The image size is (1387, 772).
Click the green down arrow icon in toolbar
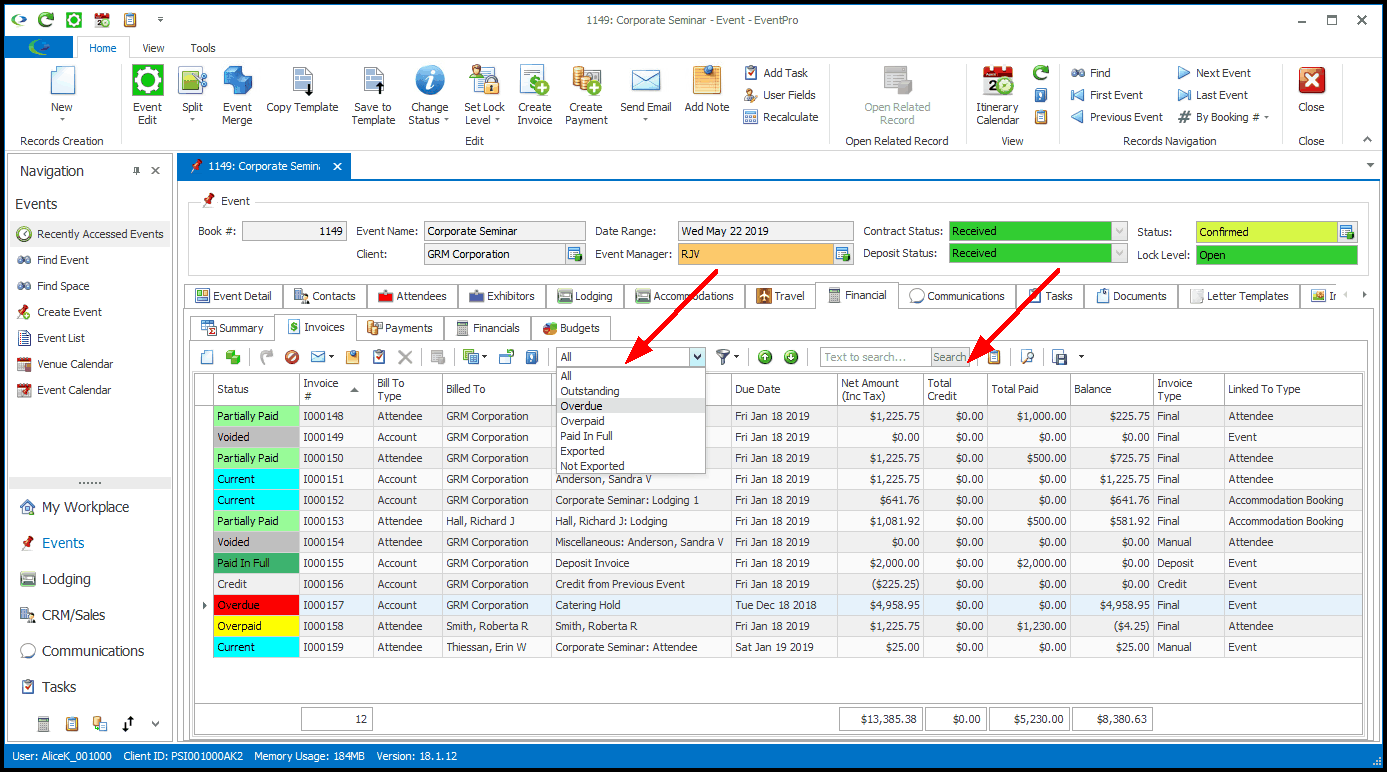[791, 357]
